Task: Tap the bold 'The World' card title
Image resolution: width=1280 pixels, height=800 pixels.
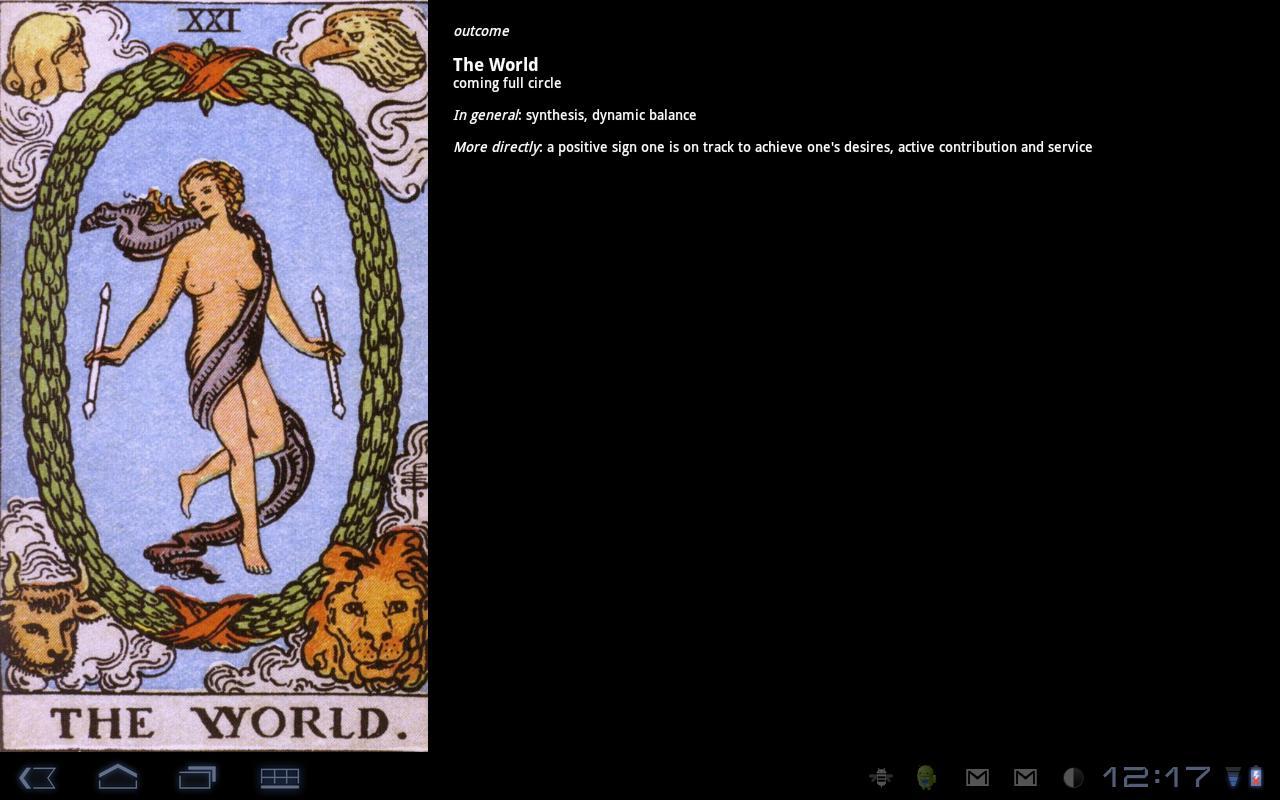Action: tap(495, 64)
